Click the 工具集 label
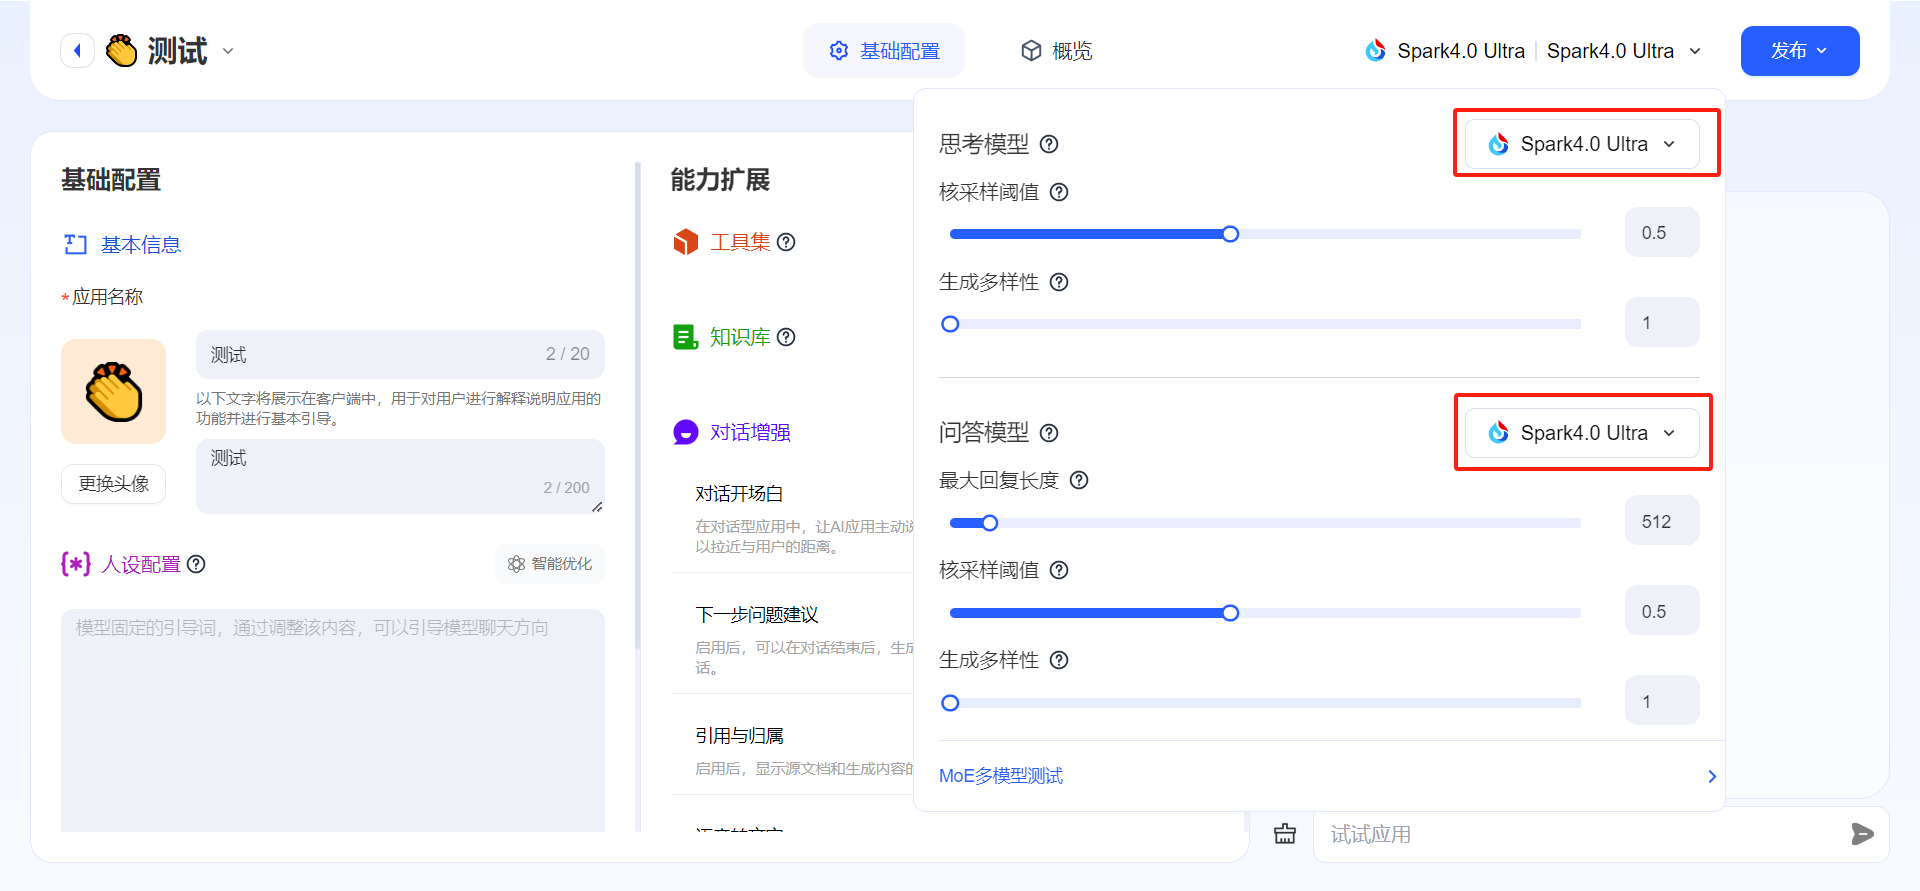The width and height of the screenshot is (1920, 891). [x=740, y=242]
